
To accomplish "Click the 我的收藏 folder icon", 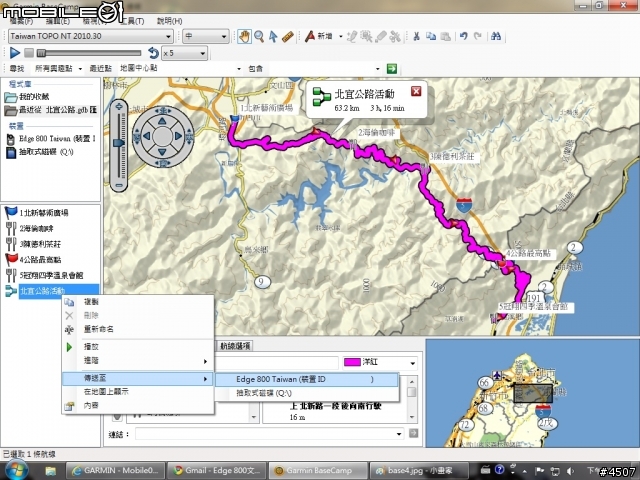I will (11, 97).
